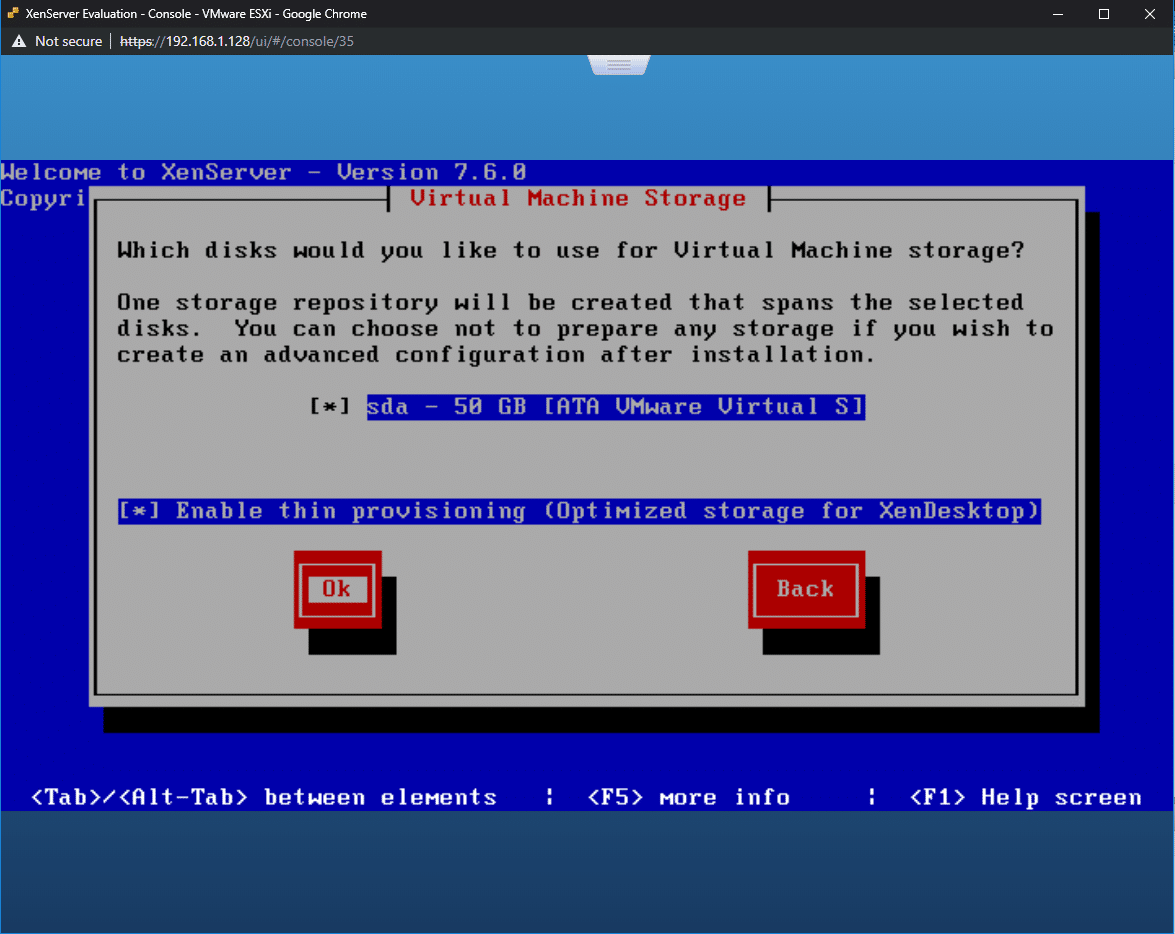The image size is (1175, 934).
Task: Open the VMware console toolbar pull-down handle
Action: click(619, 65)
